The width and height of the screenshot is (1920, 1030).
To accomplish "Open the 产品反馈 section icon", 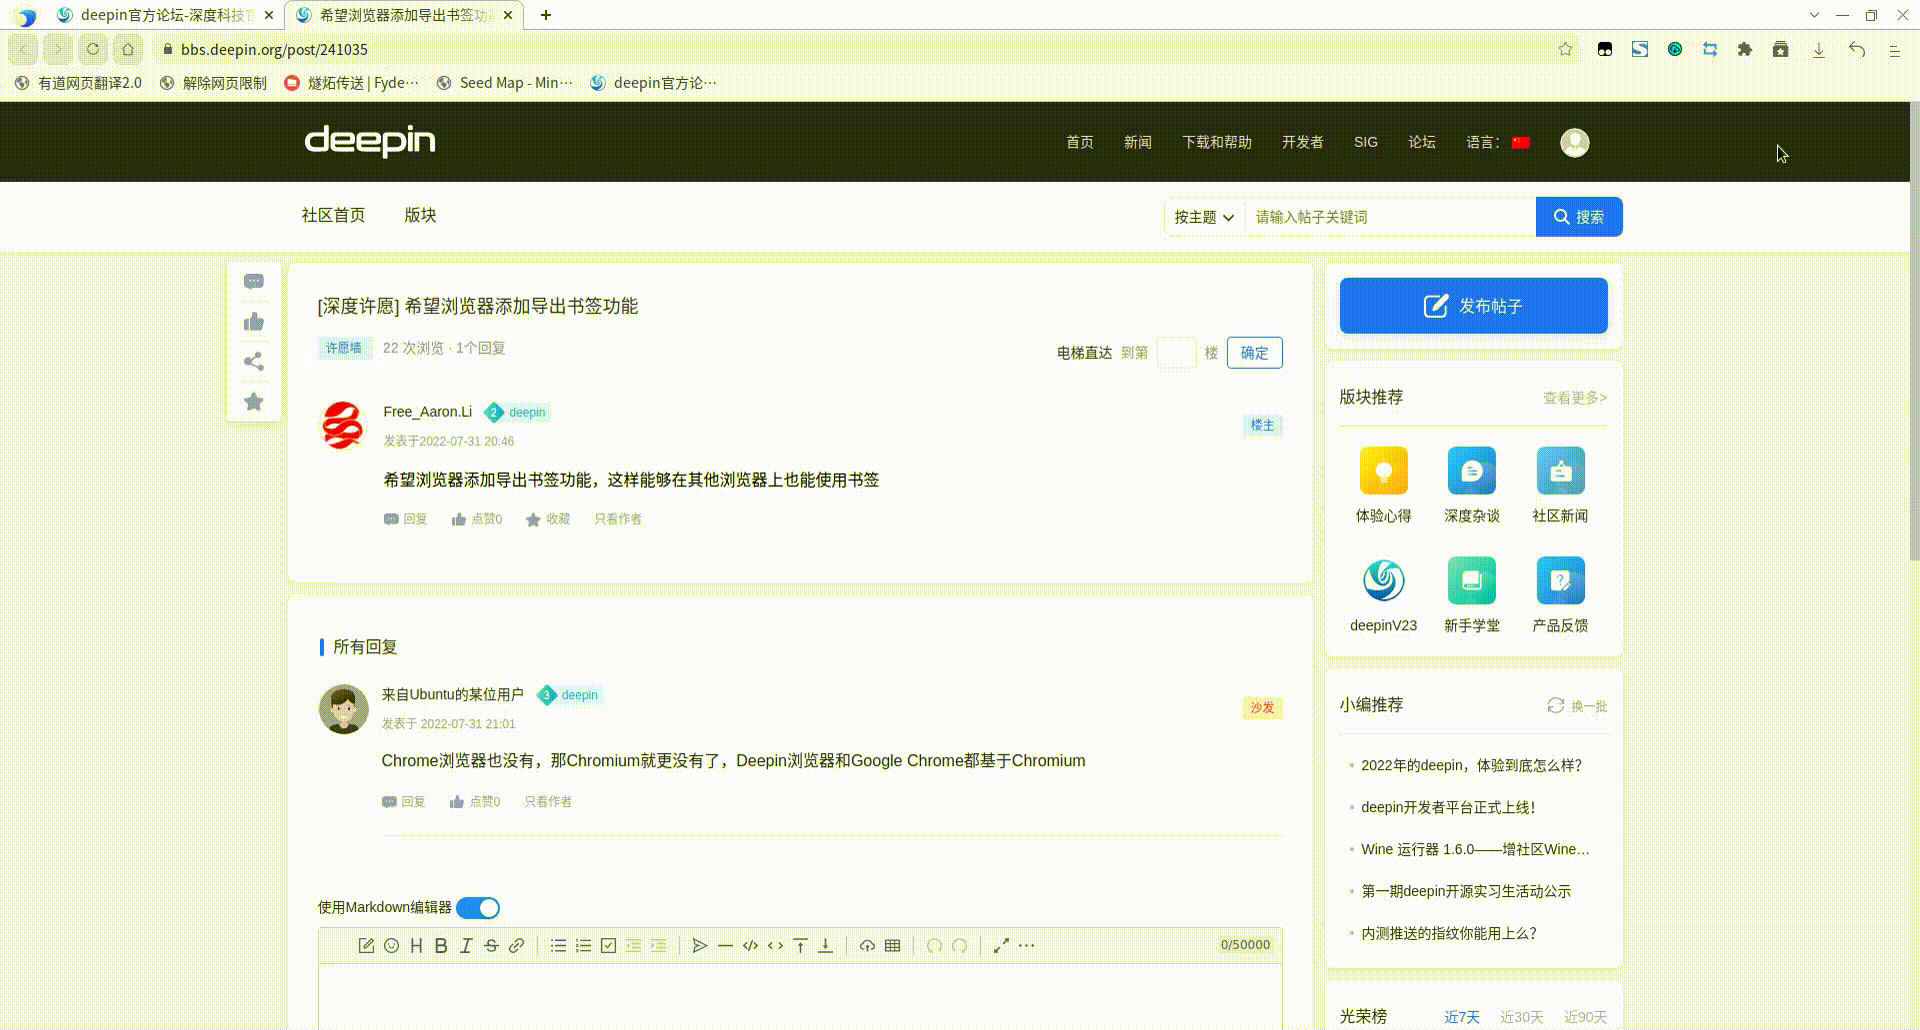I will pos(1560,580).
